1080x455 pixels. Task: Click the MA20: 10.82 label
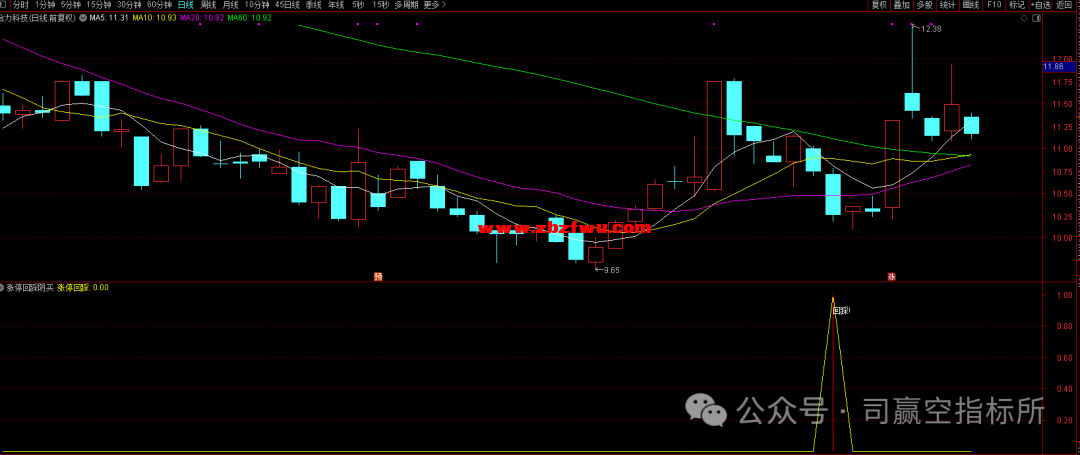202,18
